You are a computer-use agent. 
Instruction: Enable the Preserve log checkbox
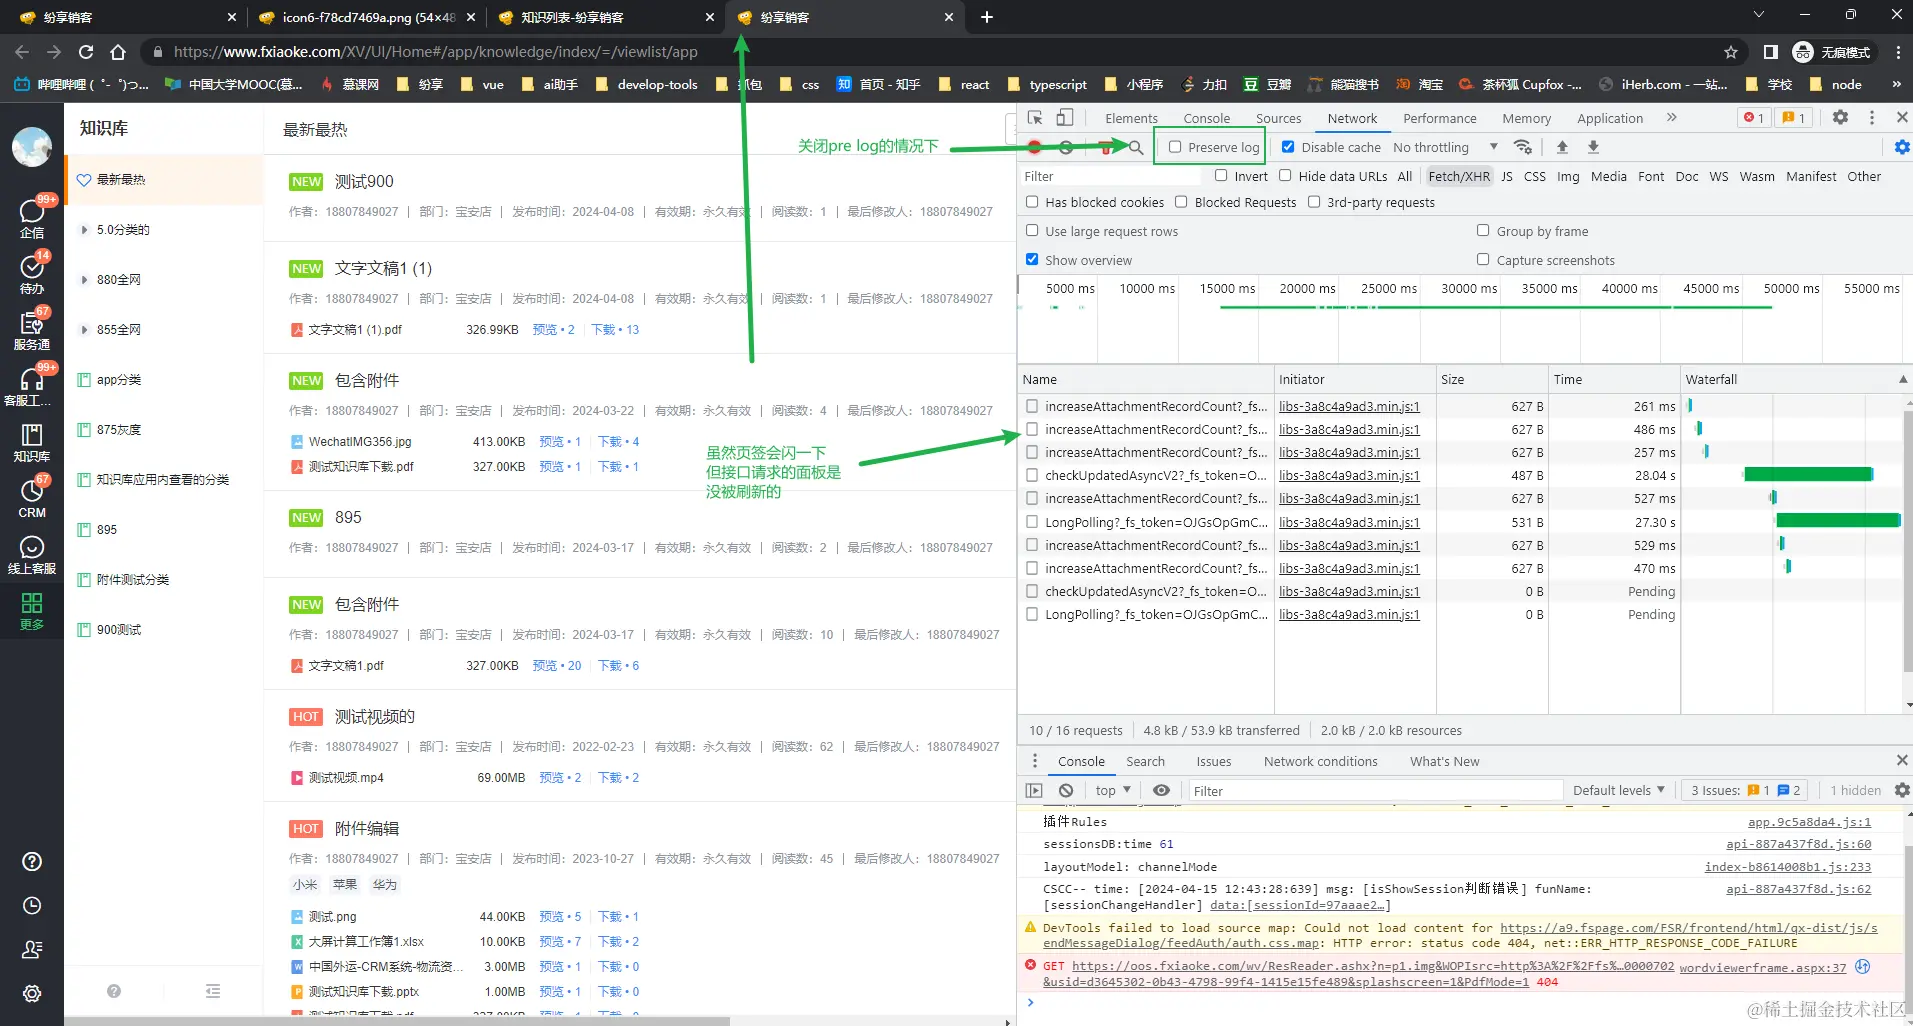1175,147
